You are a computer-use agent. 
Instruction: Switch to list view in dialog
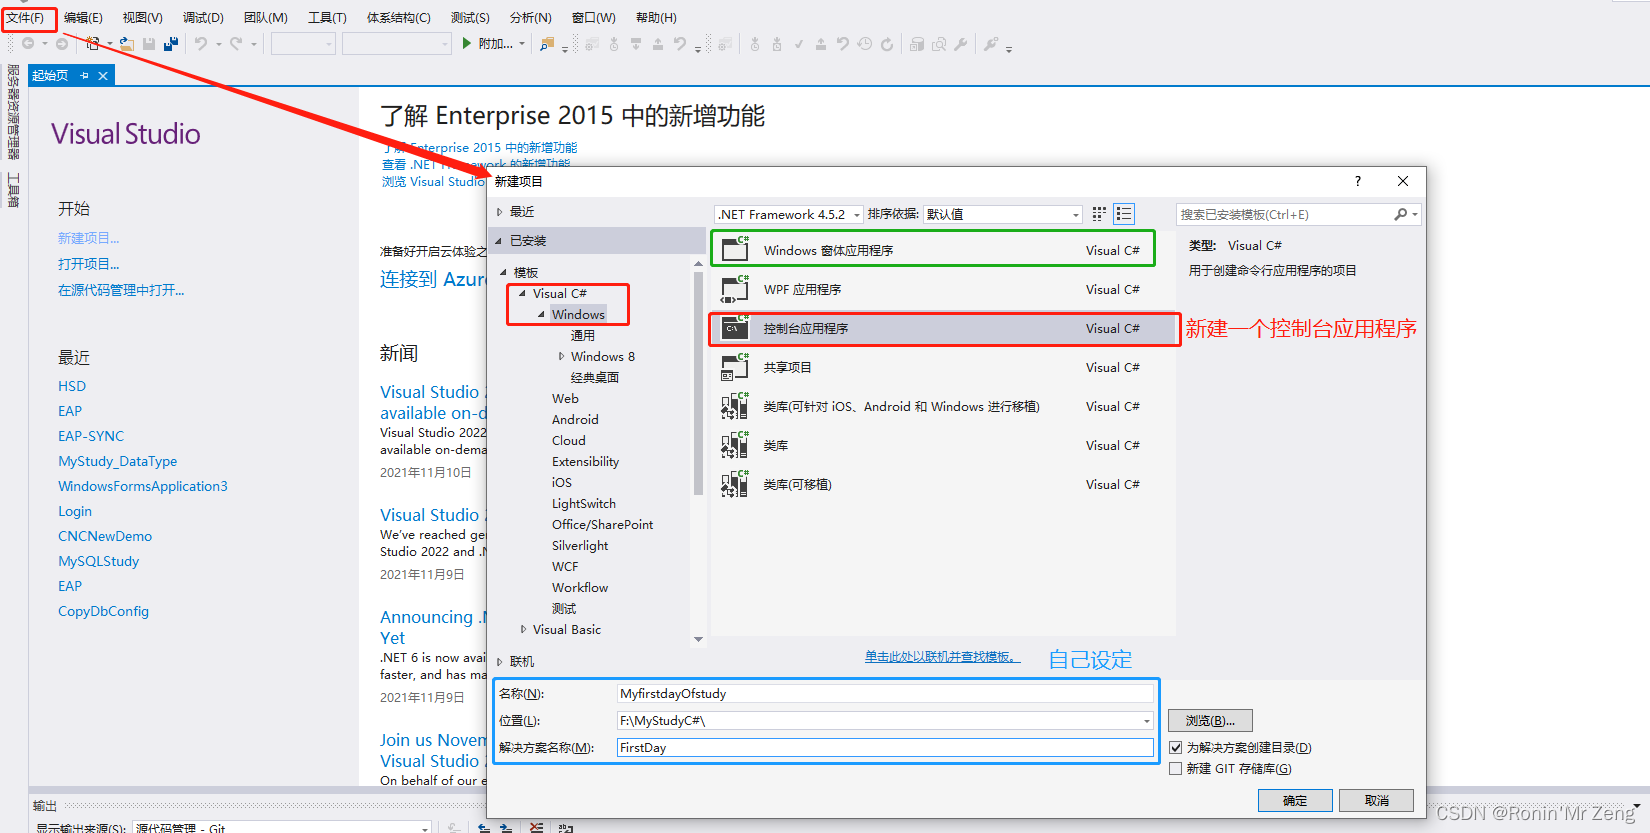[1124, 214]
